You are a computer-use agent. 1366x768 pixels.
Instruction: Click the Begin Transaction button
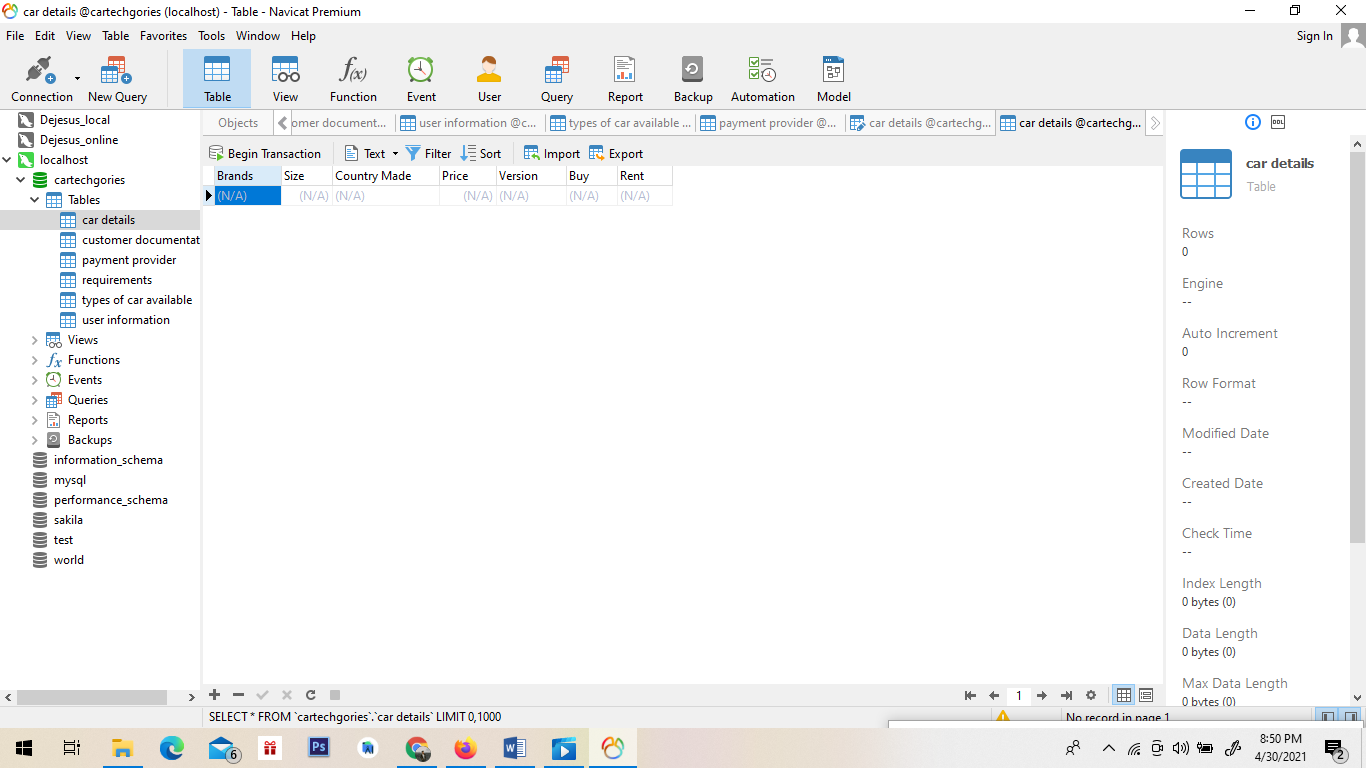point(265,154)
